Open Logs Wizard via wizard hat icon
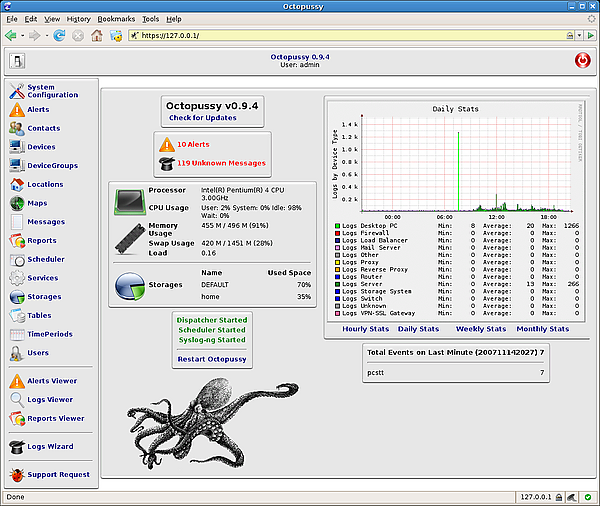 click(x=17, y=447)
